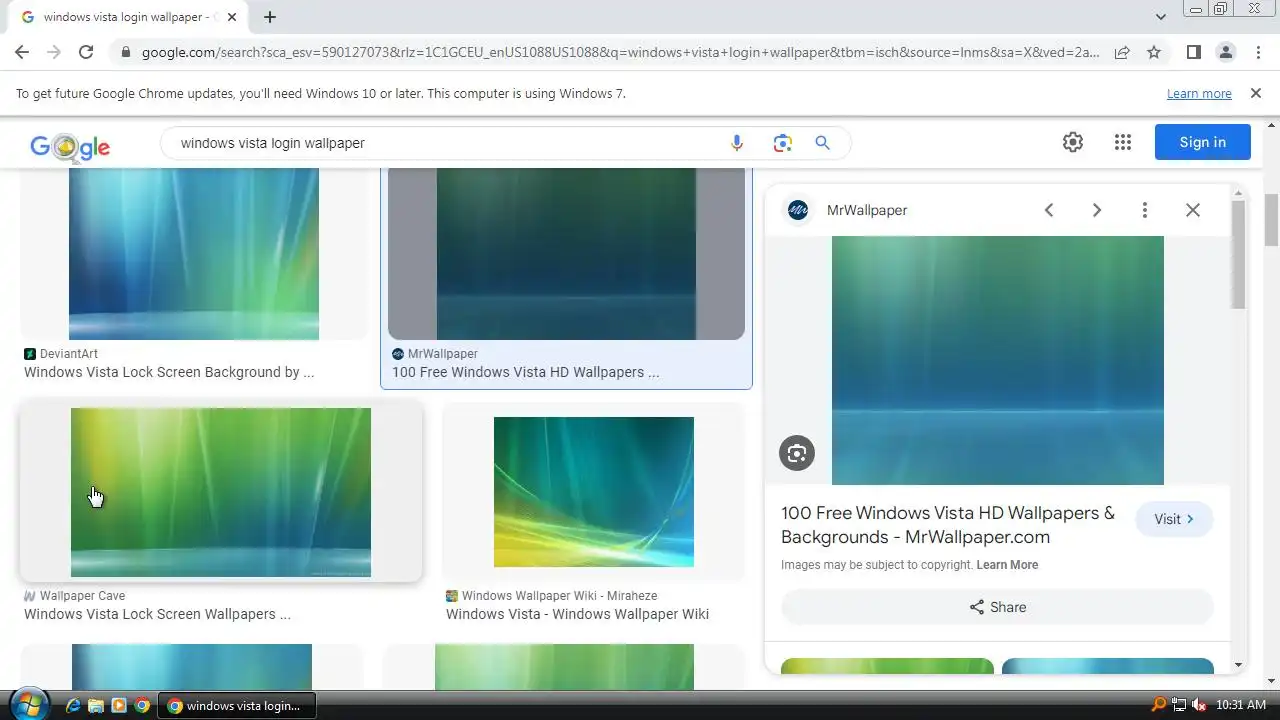Launch Windows Media Player from taskbar
The image size is (1280, 720).
[x=119, y=705]
